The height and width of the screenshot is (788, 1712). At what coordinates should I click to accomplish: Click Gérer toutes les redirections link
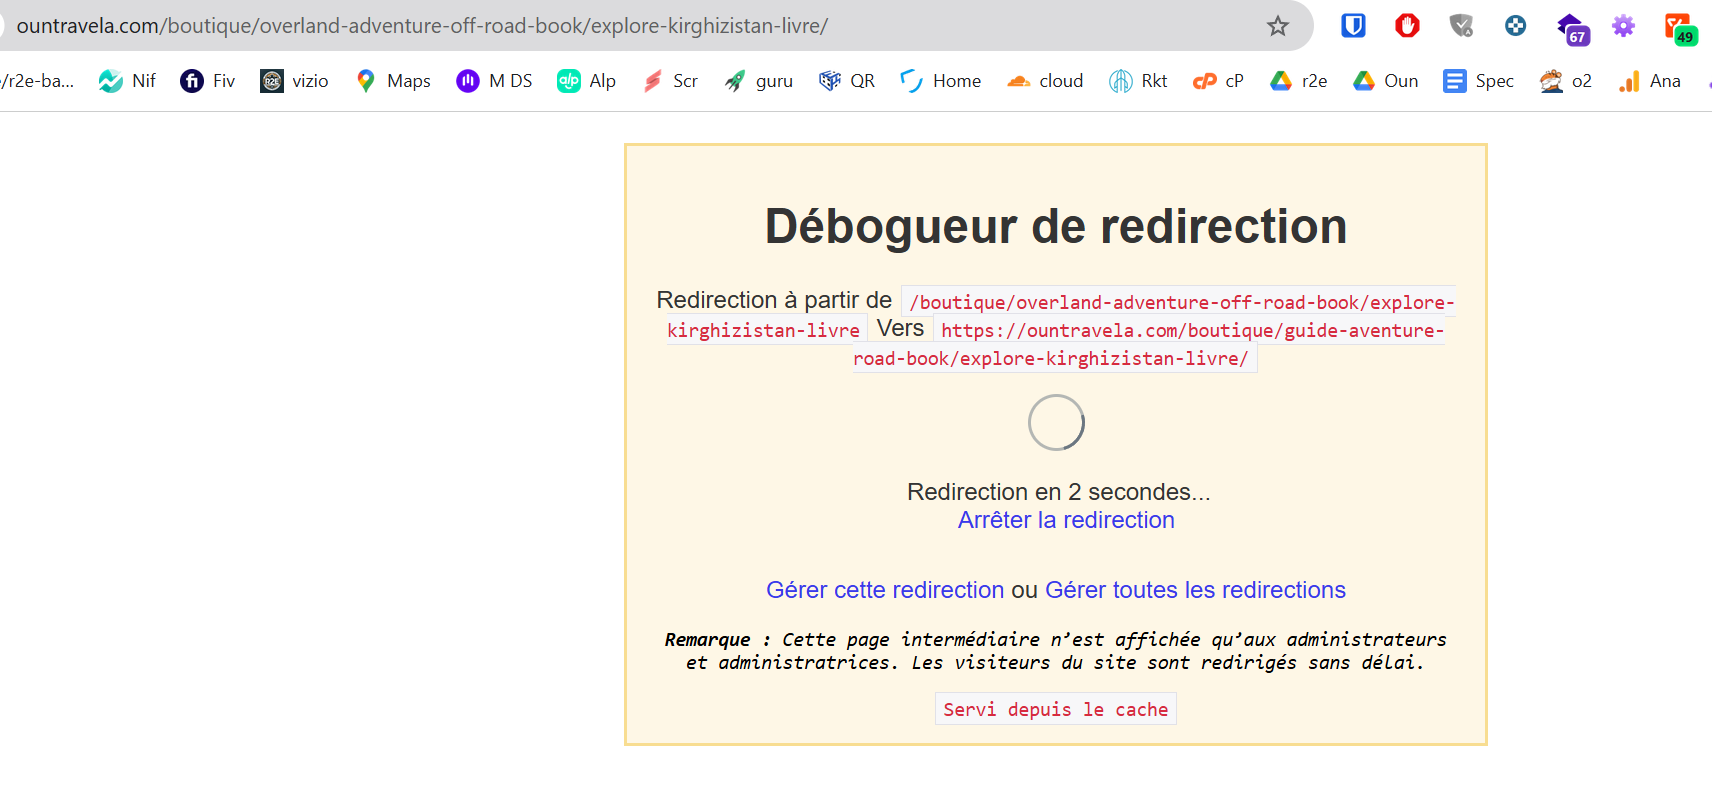point(1195,590)
